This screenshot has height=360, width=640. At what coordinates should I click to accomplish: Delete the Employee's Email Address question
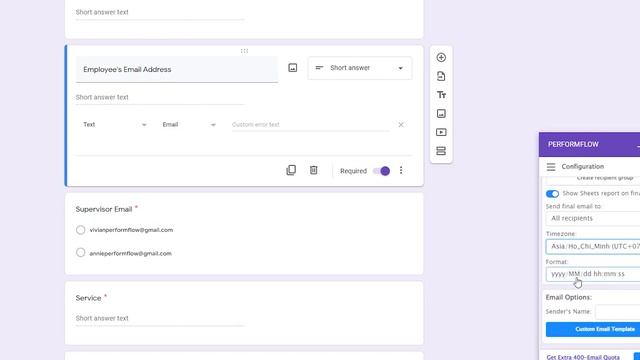313,170
